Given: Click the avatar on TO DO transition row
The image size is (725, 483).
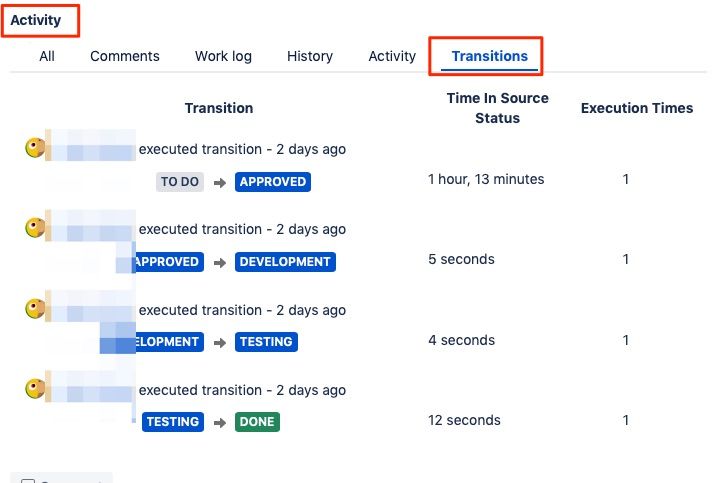Looking at the screenshot, I should 35,148.
